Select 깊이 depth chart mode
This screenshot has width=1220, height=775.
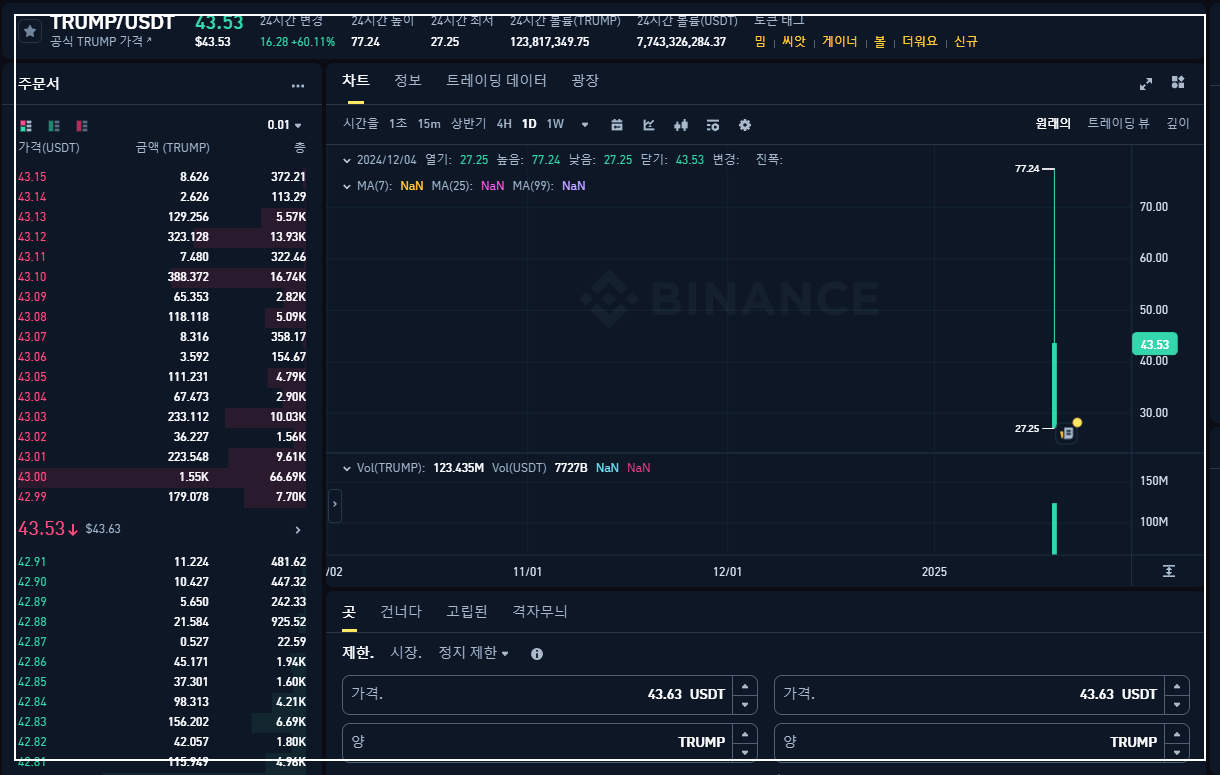click(x=1178, y=124)
